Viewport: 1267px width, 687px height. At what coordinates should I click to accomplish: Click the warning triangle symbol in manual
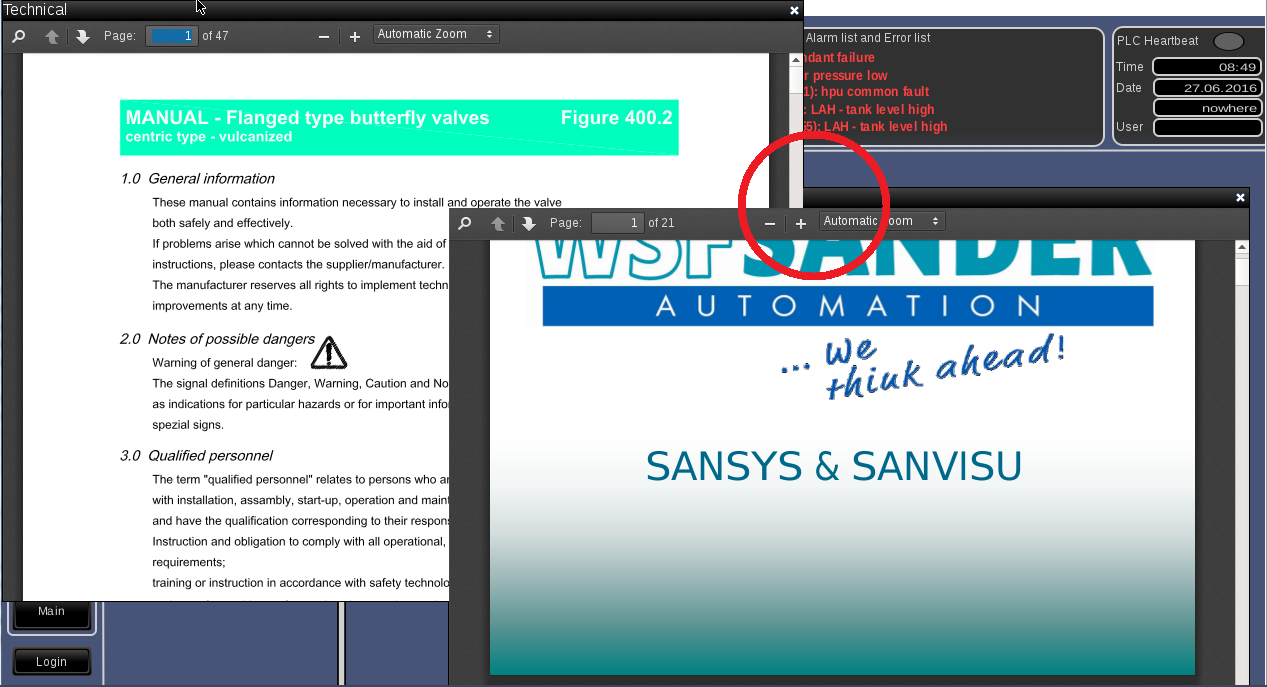pyautogui.click(x=329, y=352)
